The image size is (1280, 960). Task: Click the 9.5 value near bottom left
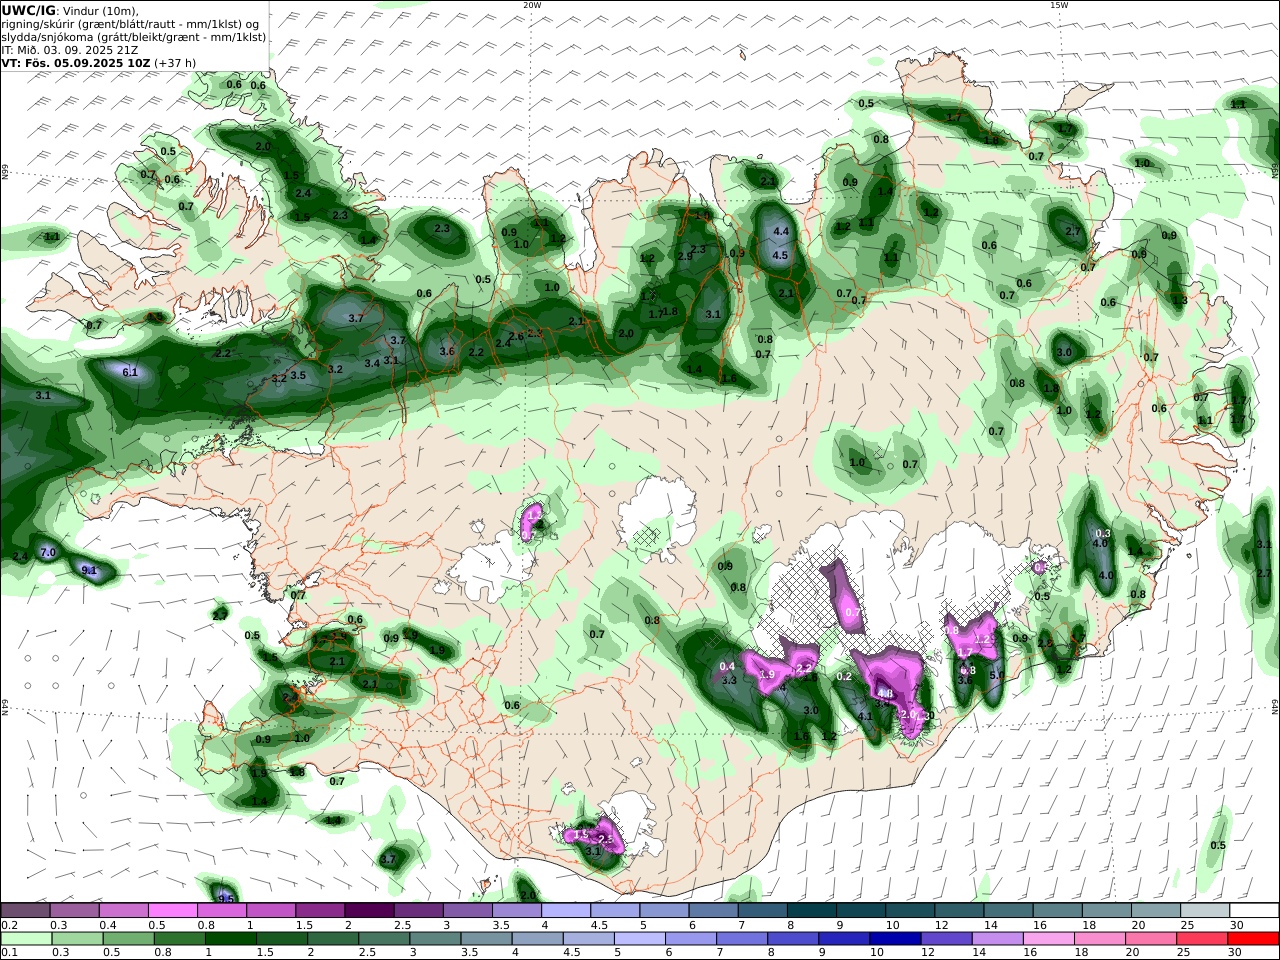226,898
